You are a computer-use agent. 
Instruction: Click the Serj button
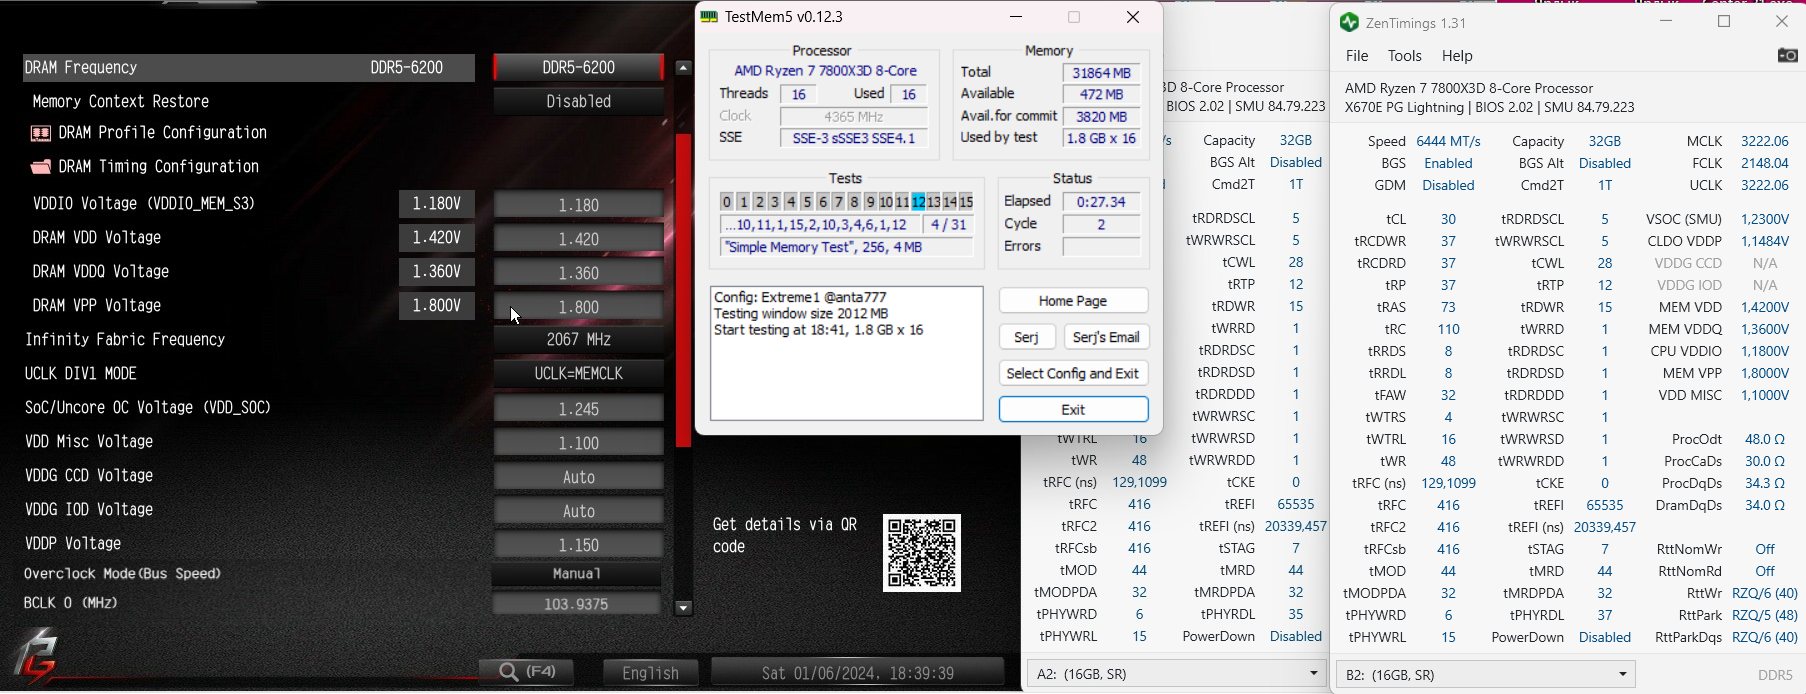coord(1027,337)
